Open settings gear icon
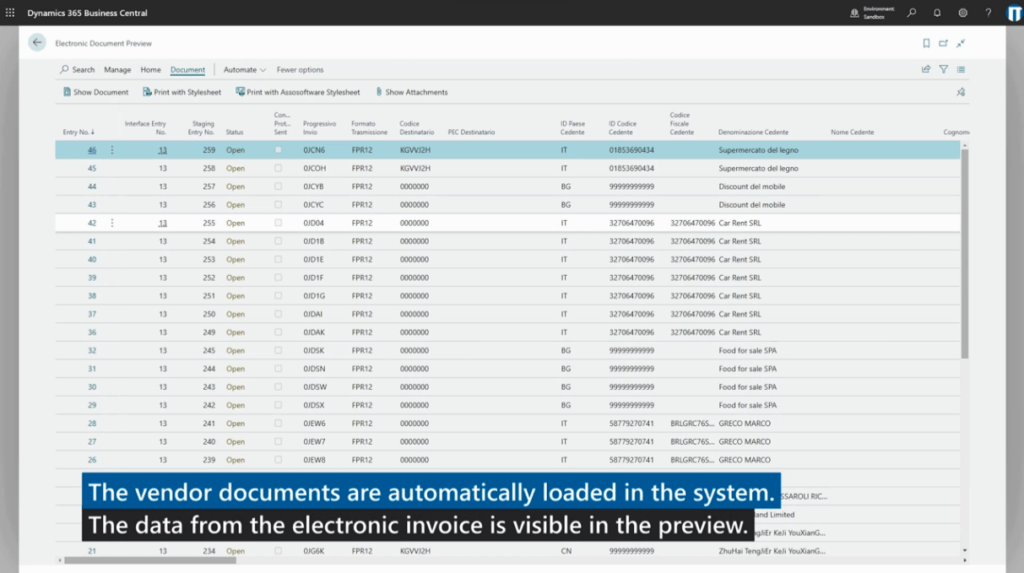The height and width of the screenshot is (573, 1024). click(x=963, y=12)
